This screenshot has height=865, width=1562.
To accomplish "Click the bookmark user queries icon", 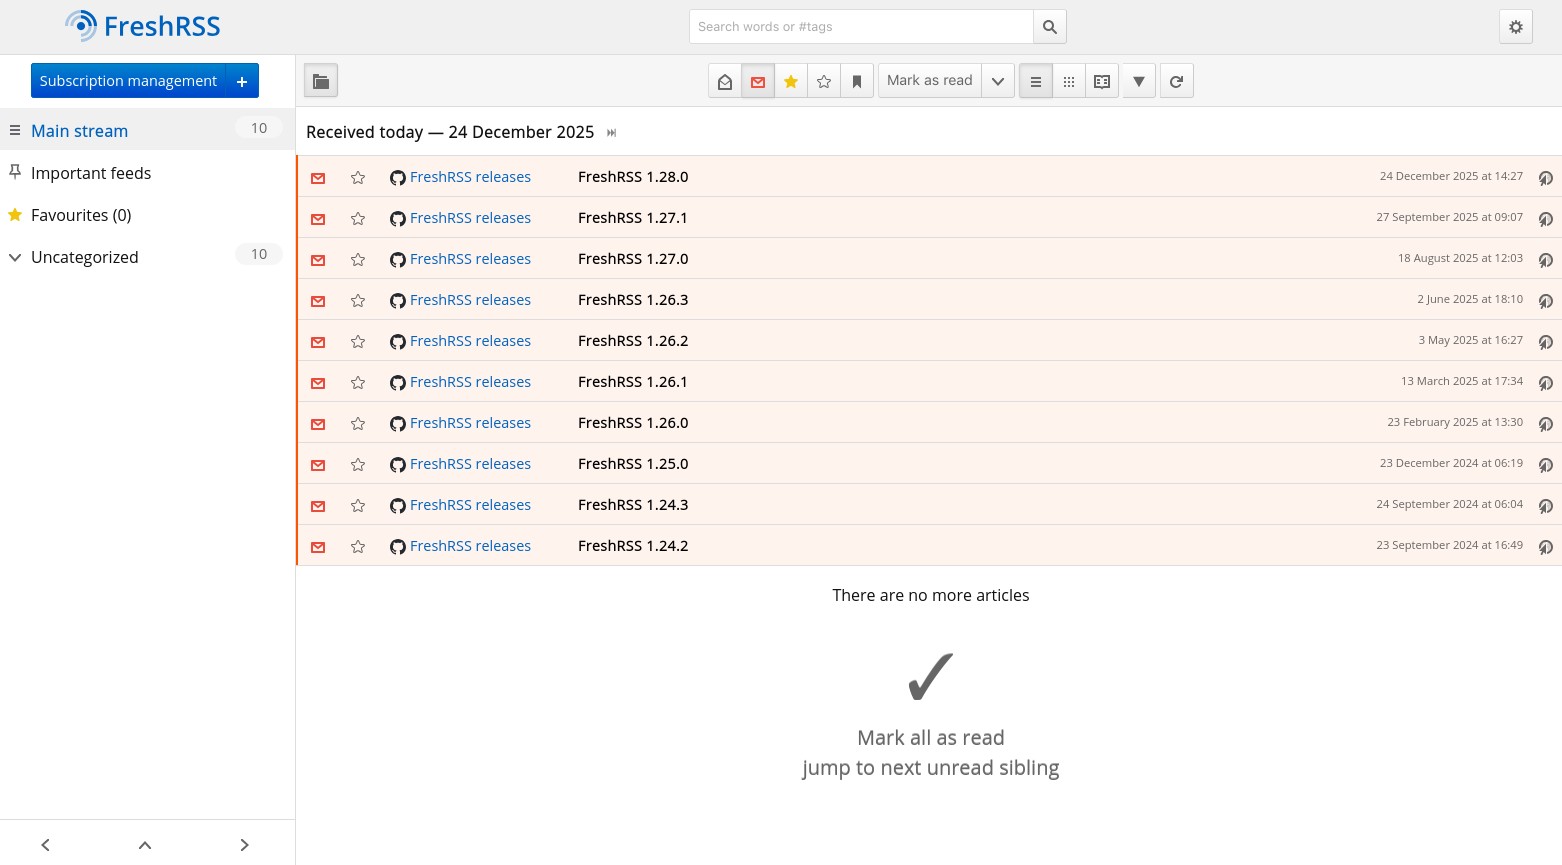I will click(x=857, y=81).
